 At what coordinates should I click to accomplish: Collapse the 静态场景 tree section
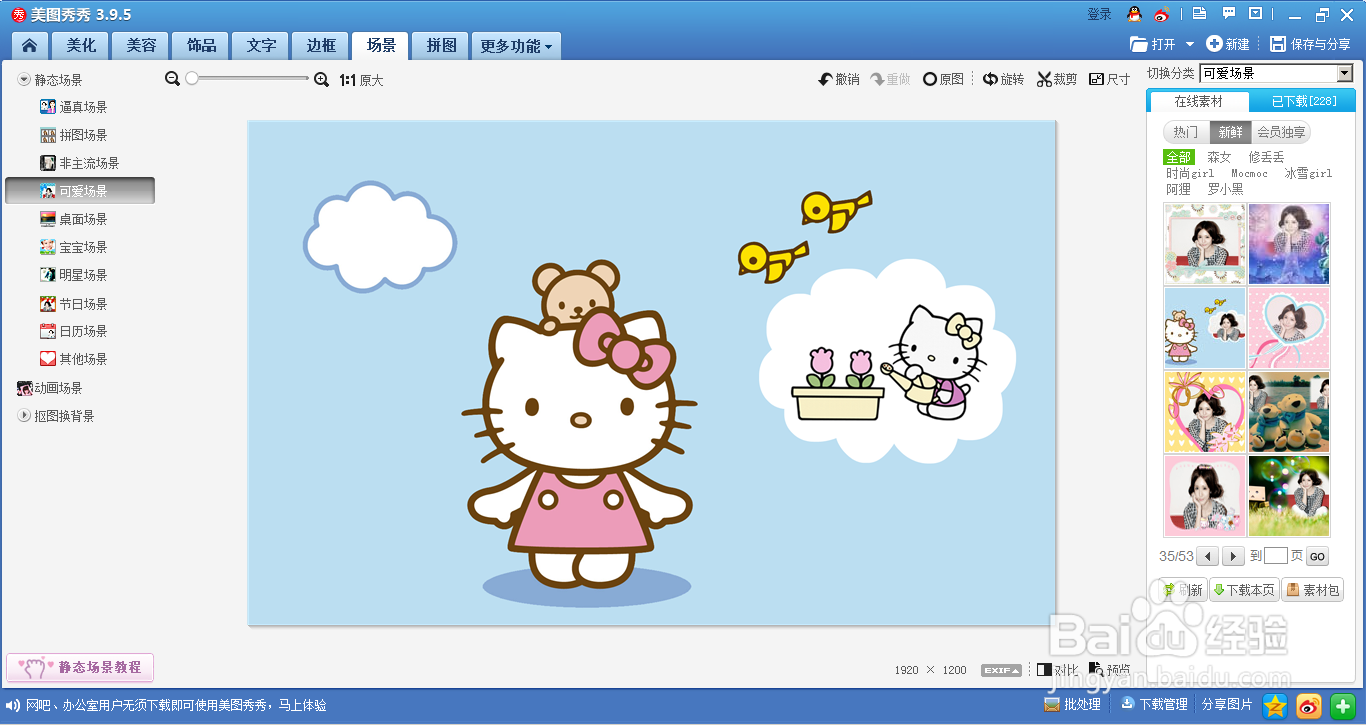(24, 79)
